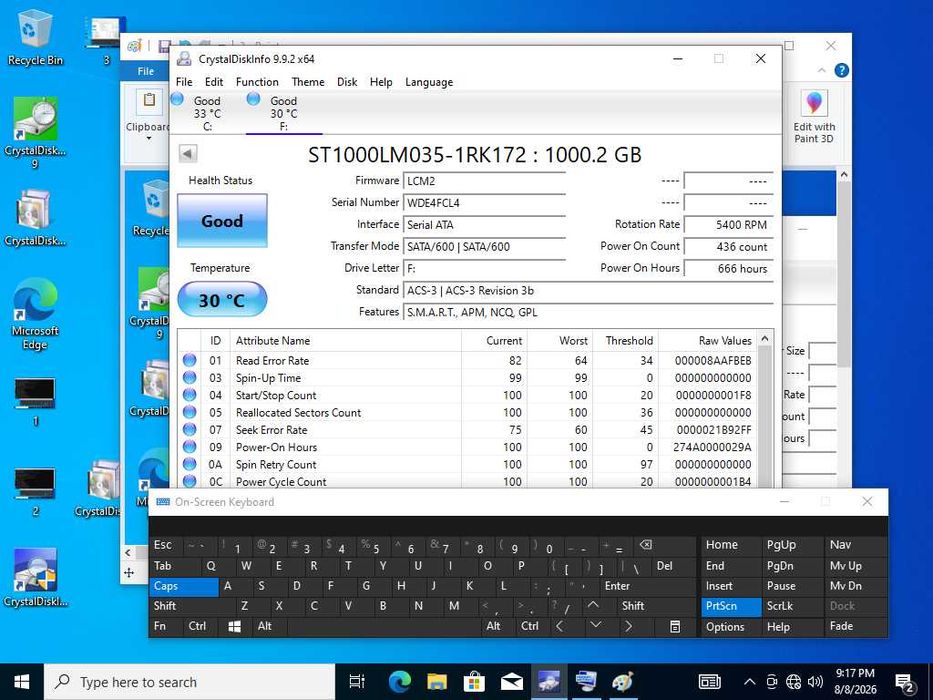Click the Good health status button
The height and width of the screenshot is (700, 933).
tap(222, 221)
